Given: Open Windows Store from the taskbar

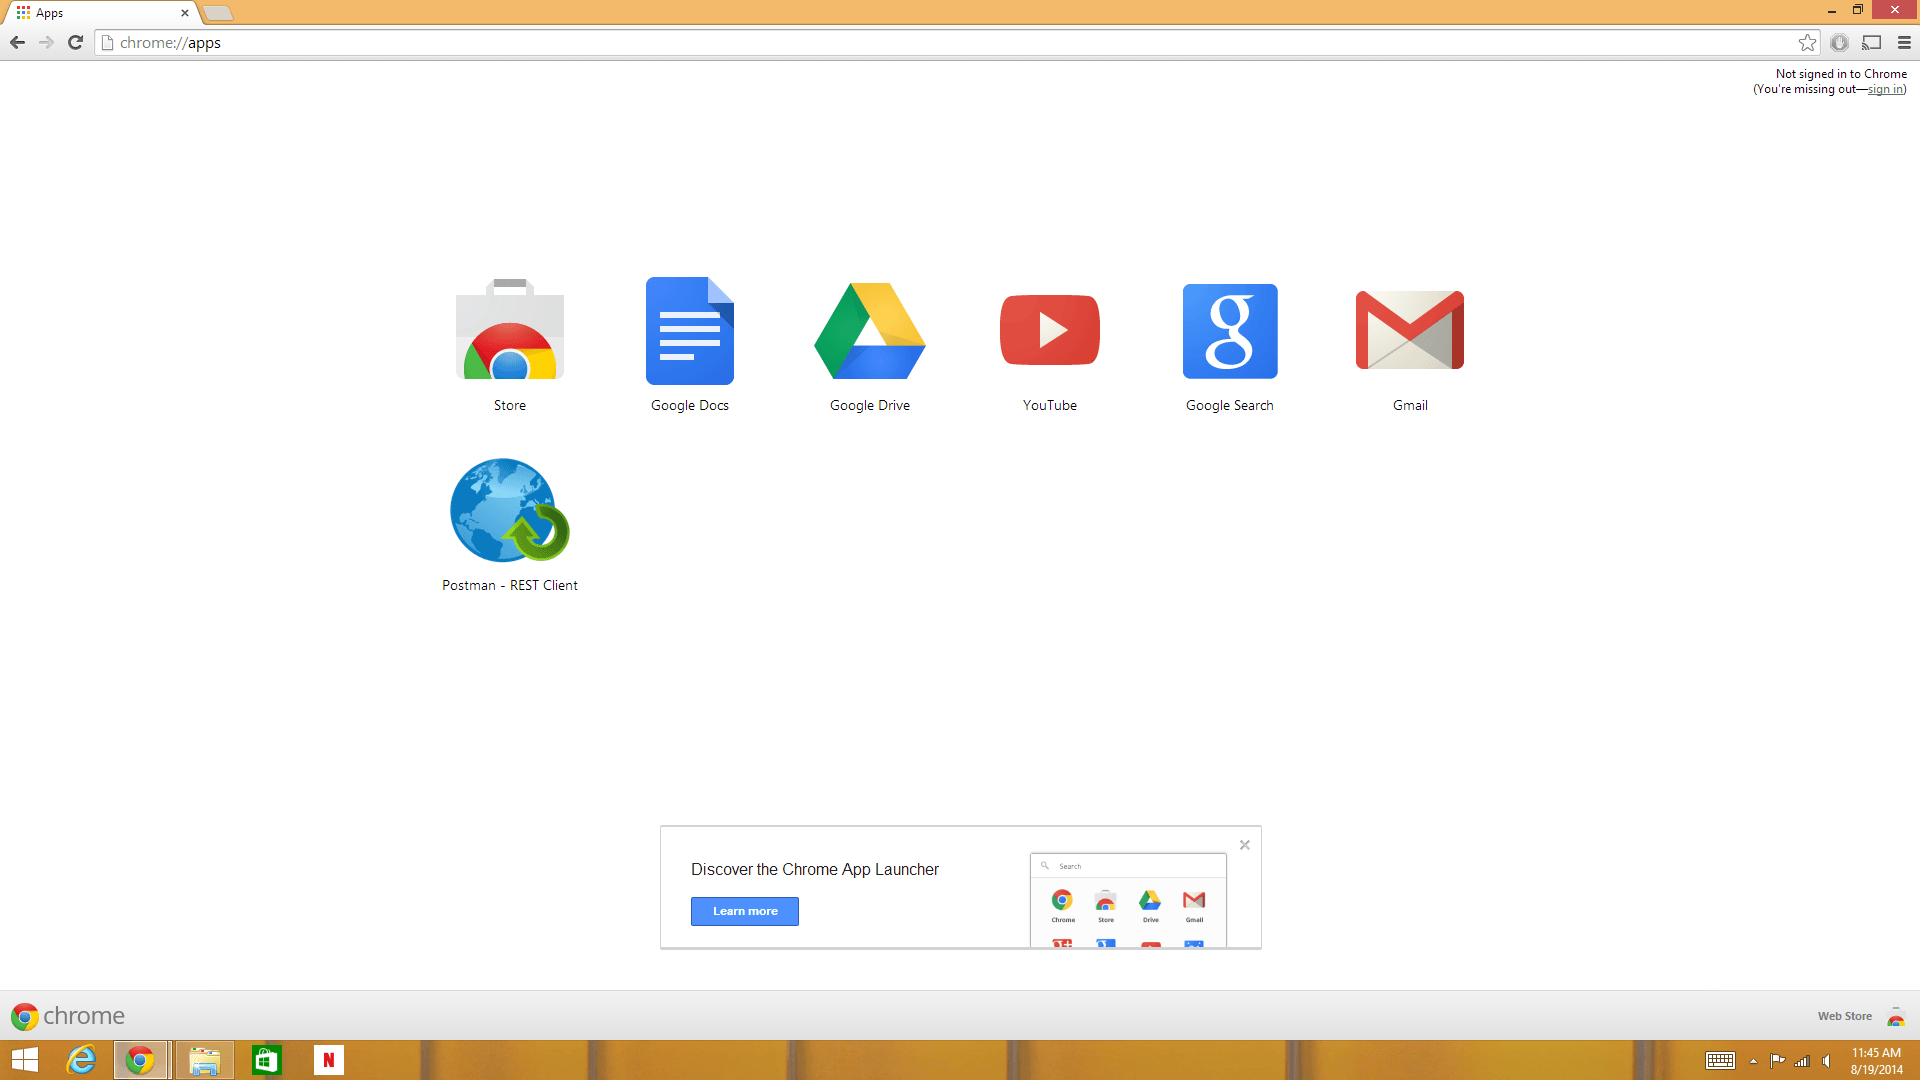Looking at the screenshot, I should [x=266, y=1060].
